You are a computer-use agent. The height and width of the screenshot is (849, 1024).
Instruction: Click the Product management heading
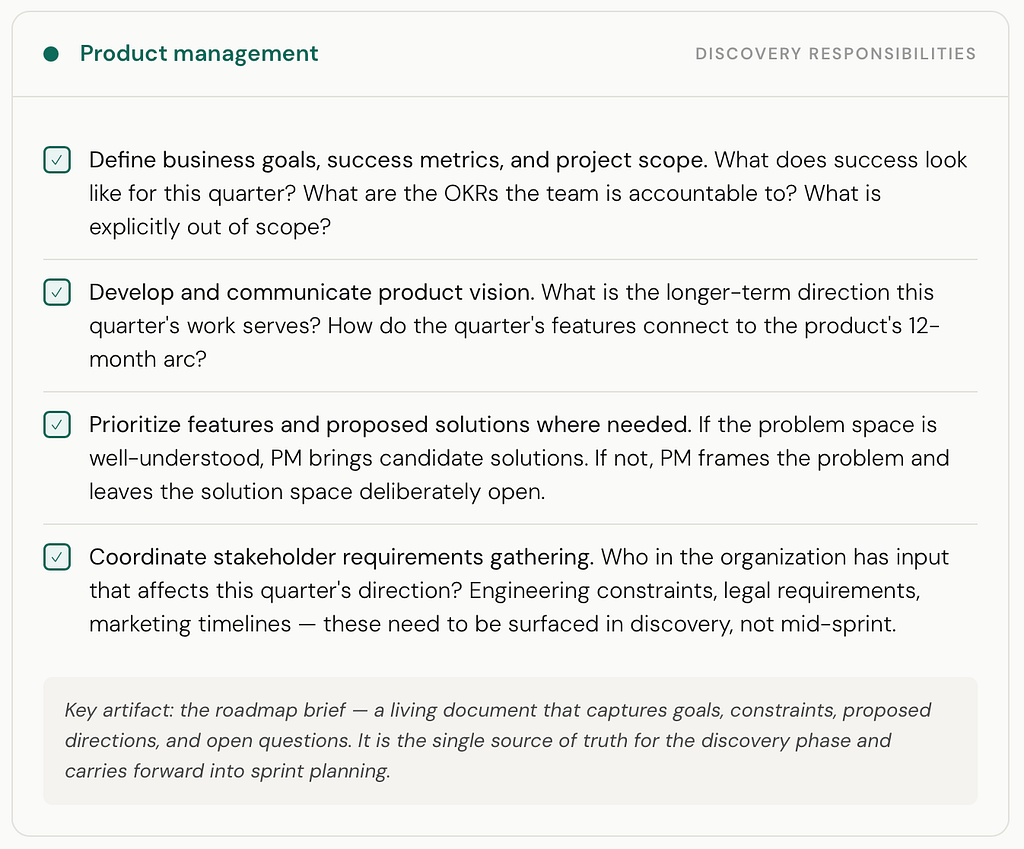point(199,54)
